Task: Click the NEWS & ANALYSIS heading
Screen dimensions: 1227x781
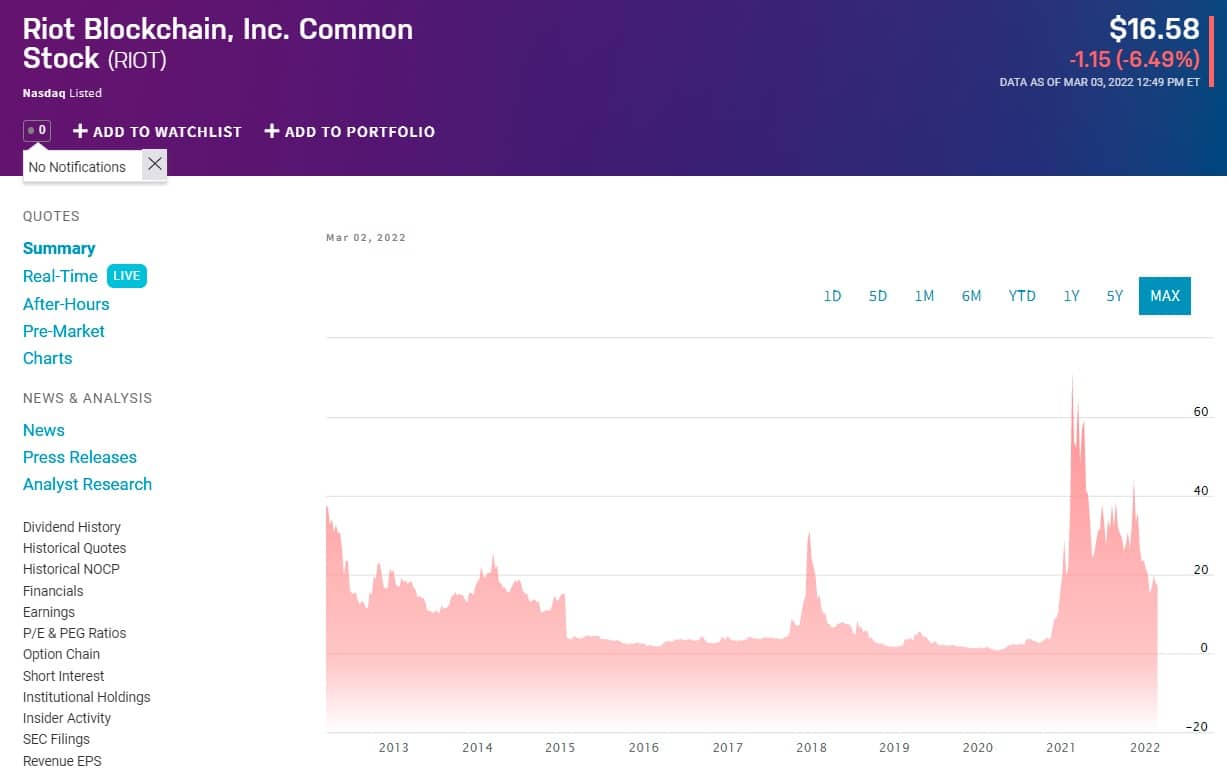Action: [88, 398]
